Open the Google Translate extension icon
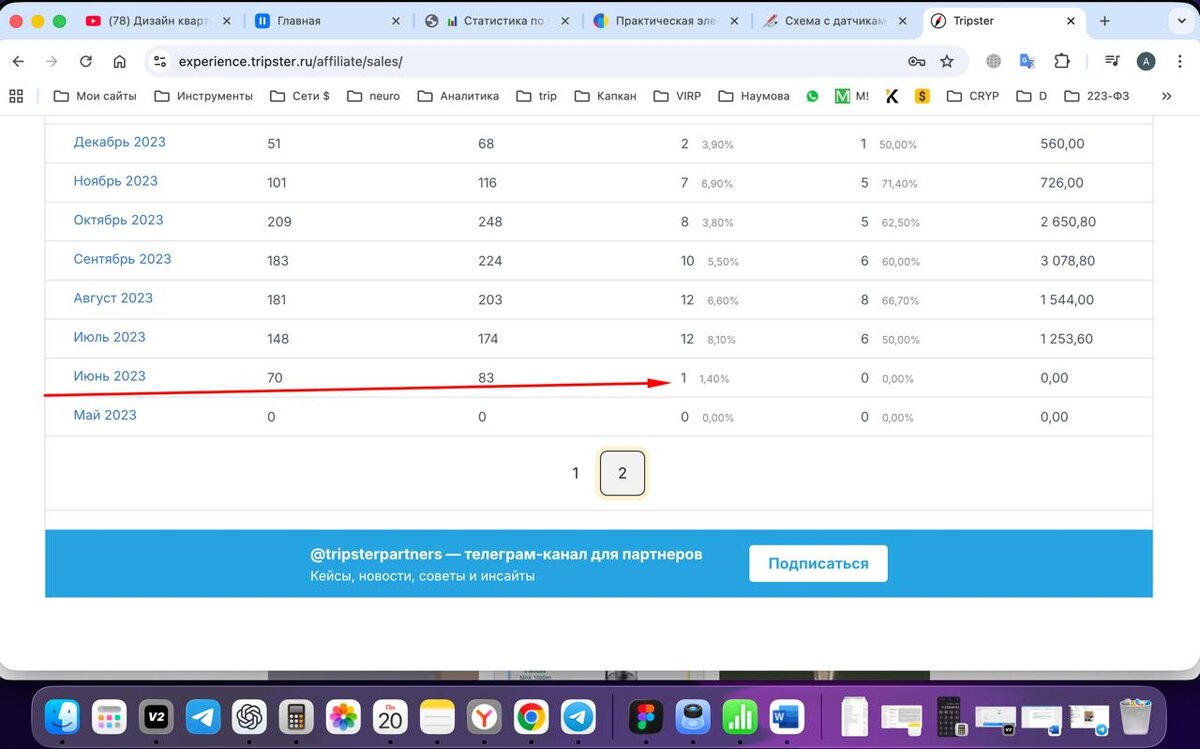 1027,62
